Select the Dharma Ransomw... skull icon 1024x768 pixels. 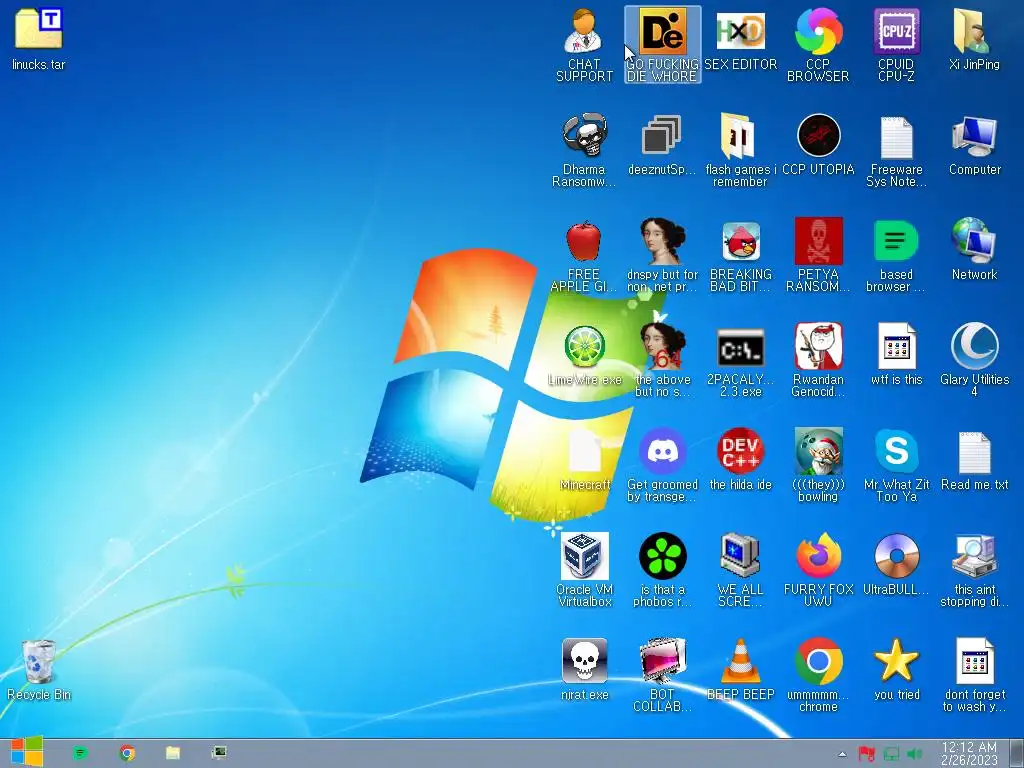pyautogui.click(x=584, y=136)
